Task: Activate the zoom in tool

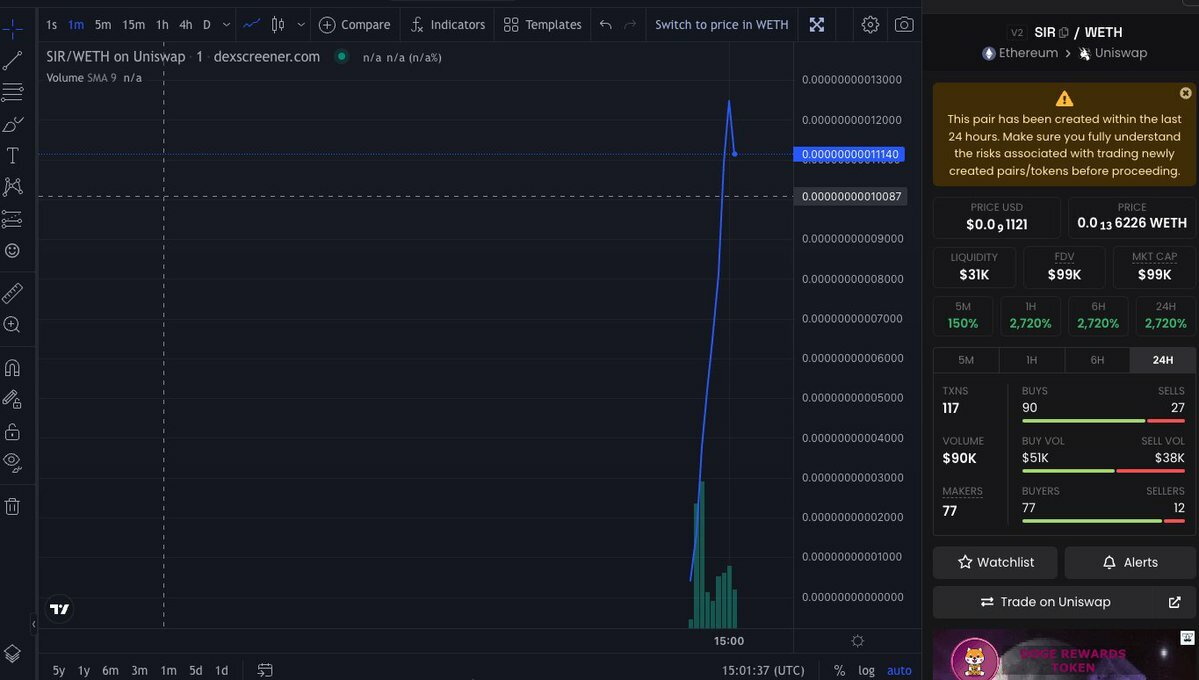Action: click(12, 324)
